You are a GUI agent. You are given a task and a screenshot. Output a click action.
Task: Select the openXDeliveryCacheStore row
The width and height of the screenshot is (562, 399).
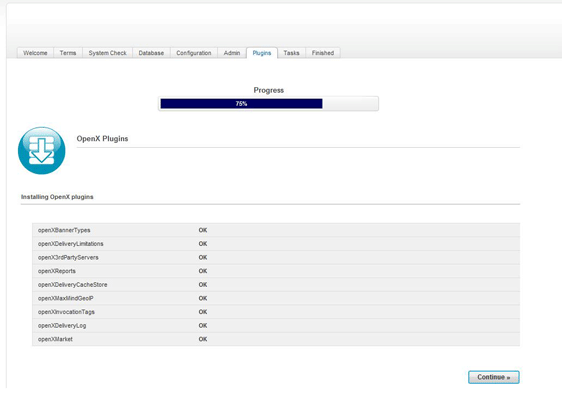(276, 285)
